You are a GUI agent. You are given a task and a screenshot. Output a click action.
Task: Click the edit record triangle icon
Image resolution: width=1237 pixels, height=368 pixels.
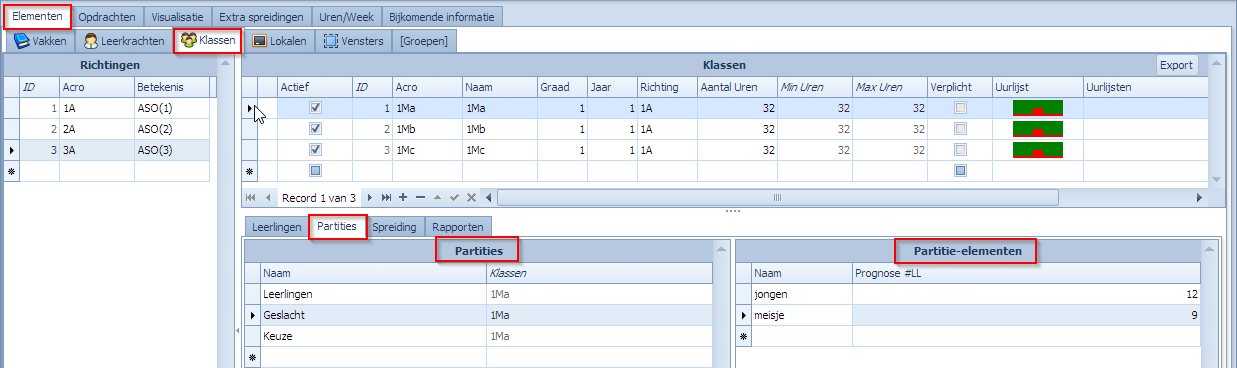point(437,198)
